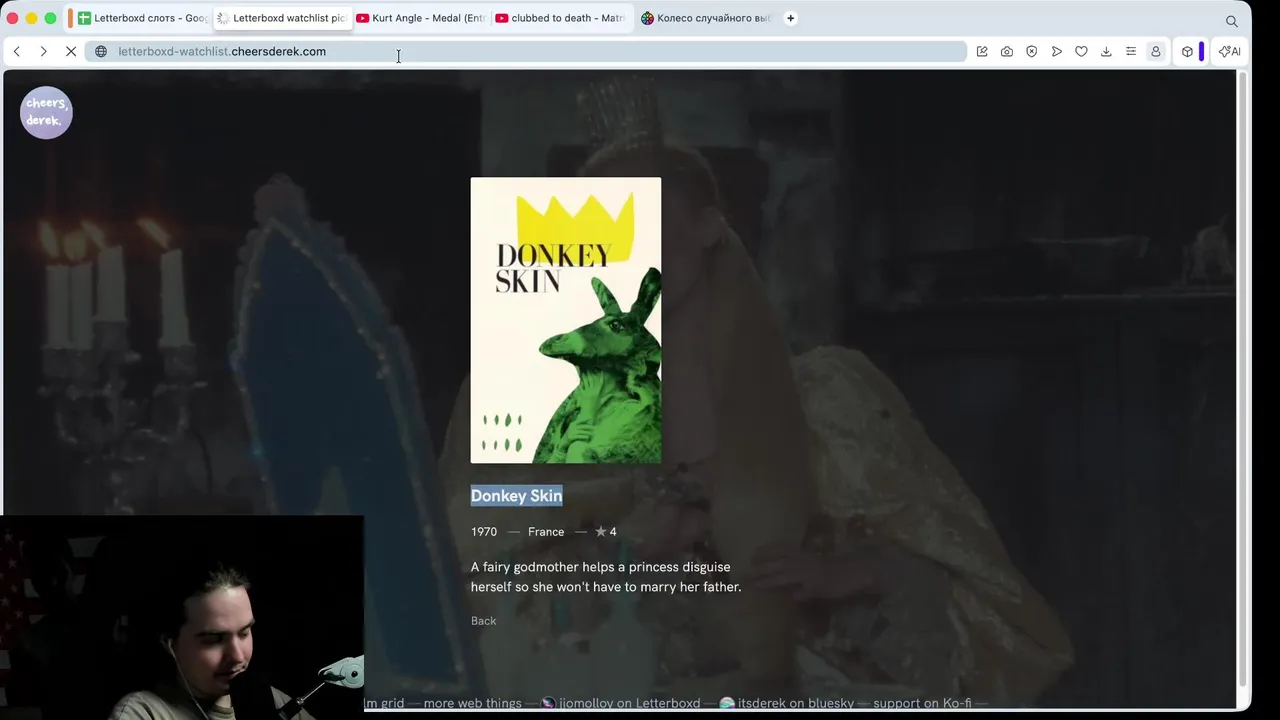
Task: Go back in browser history
Action: click(x=17, y=51)
